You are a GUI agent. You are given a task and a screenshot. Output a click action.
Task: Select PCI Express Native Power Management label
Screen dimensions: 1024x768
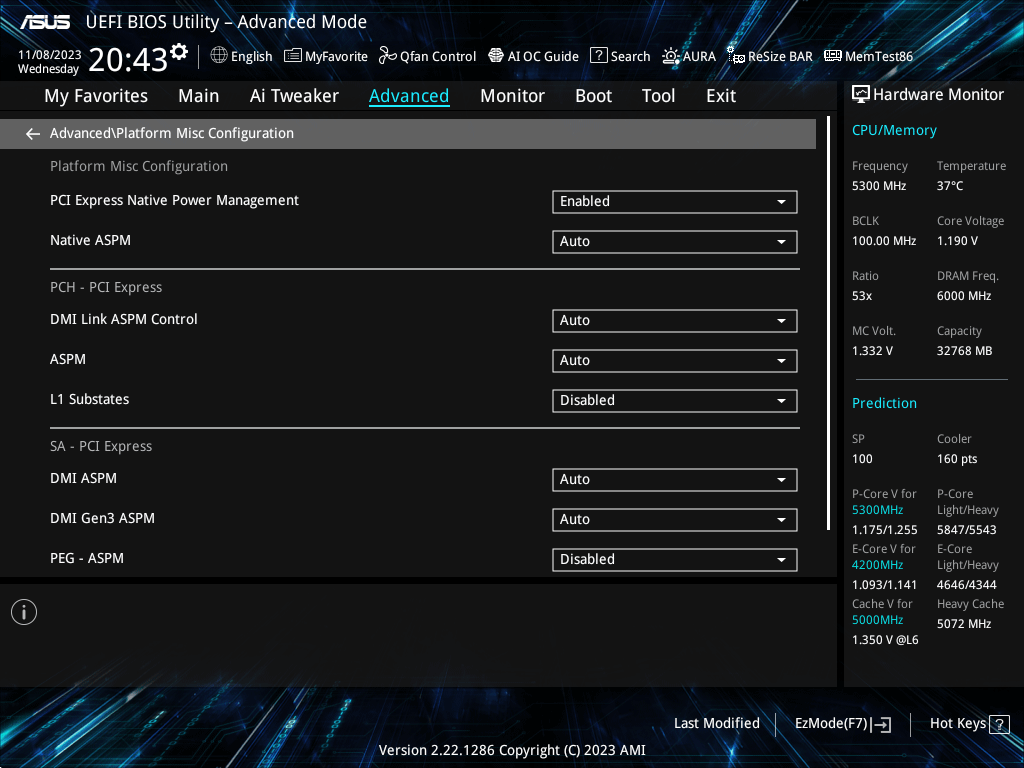[174, 200]
